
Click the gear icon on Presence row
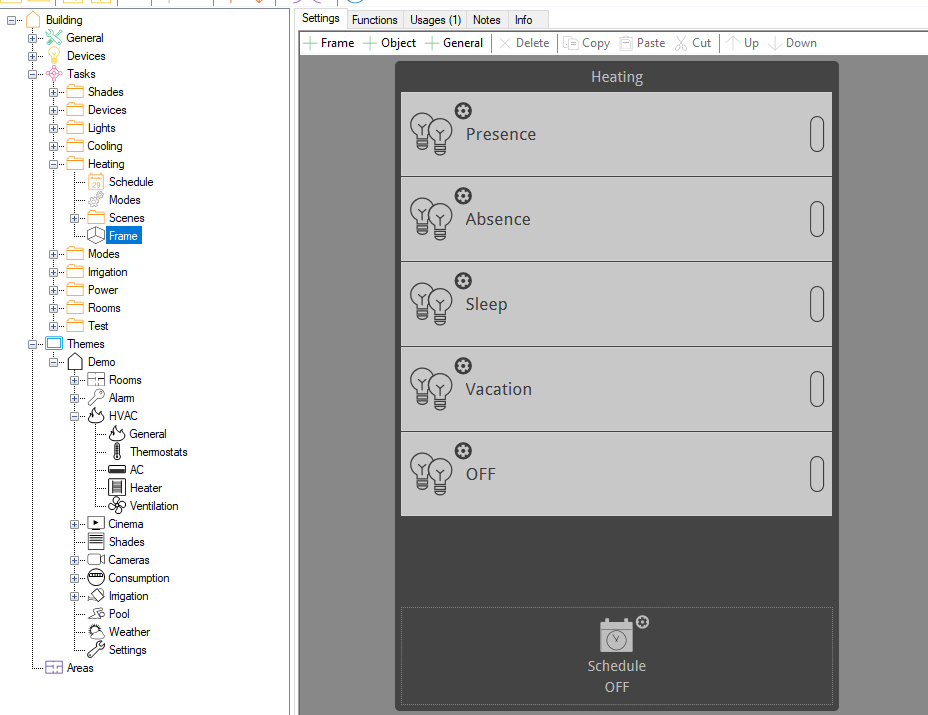click(x=463, y=111)
